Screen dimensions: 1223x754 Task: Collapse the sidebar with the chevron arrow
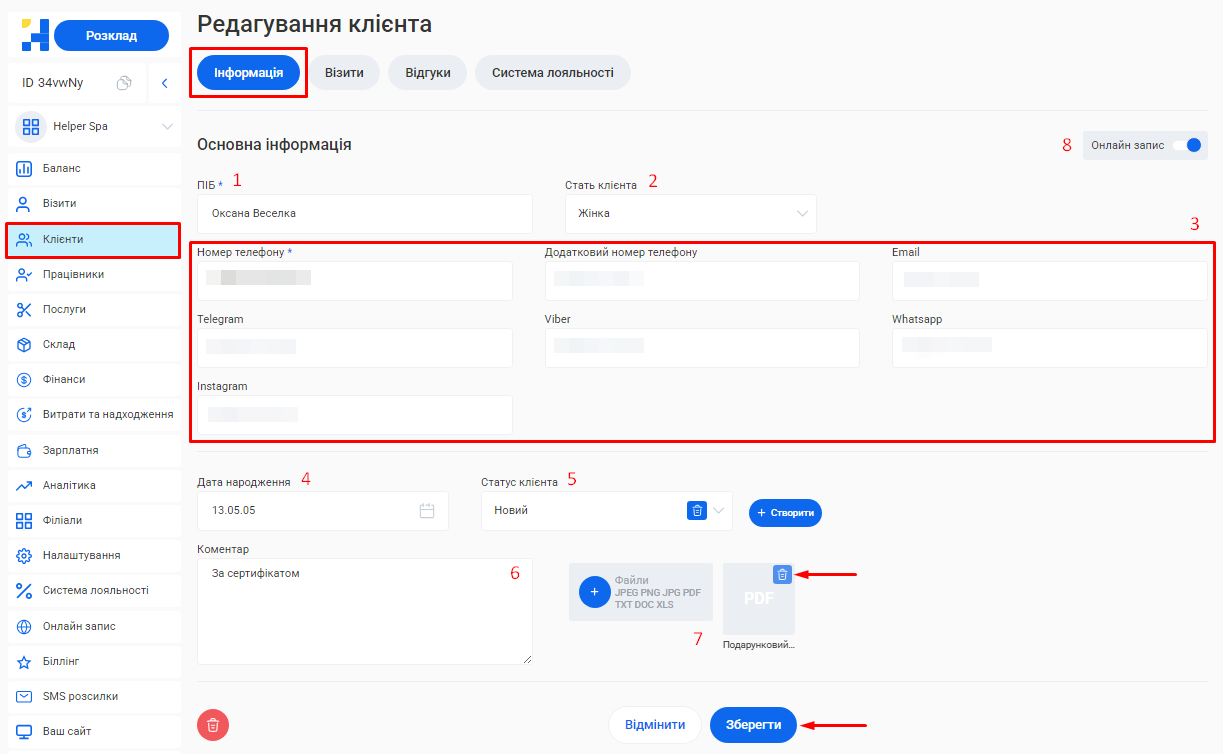[x=164, y=83]
